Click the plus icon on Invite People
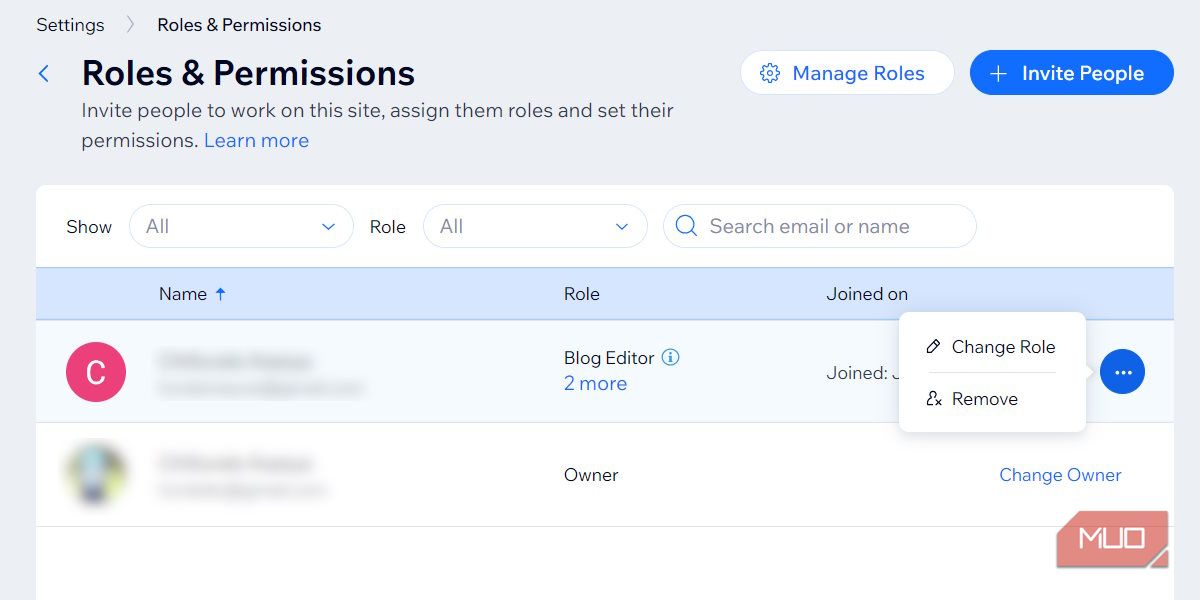This screenshot has height=600, width=1200. point(998,73)
